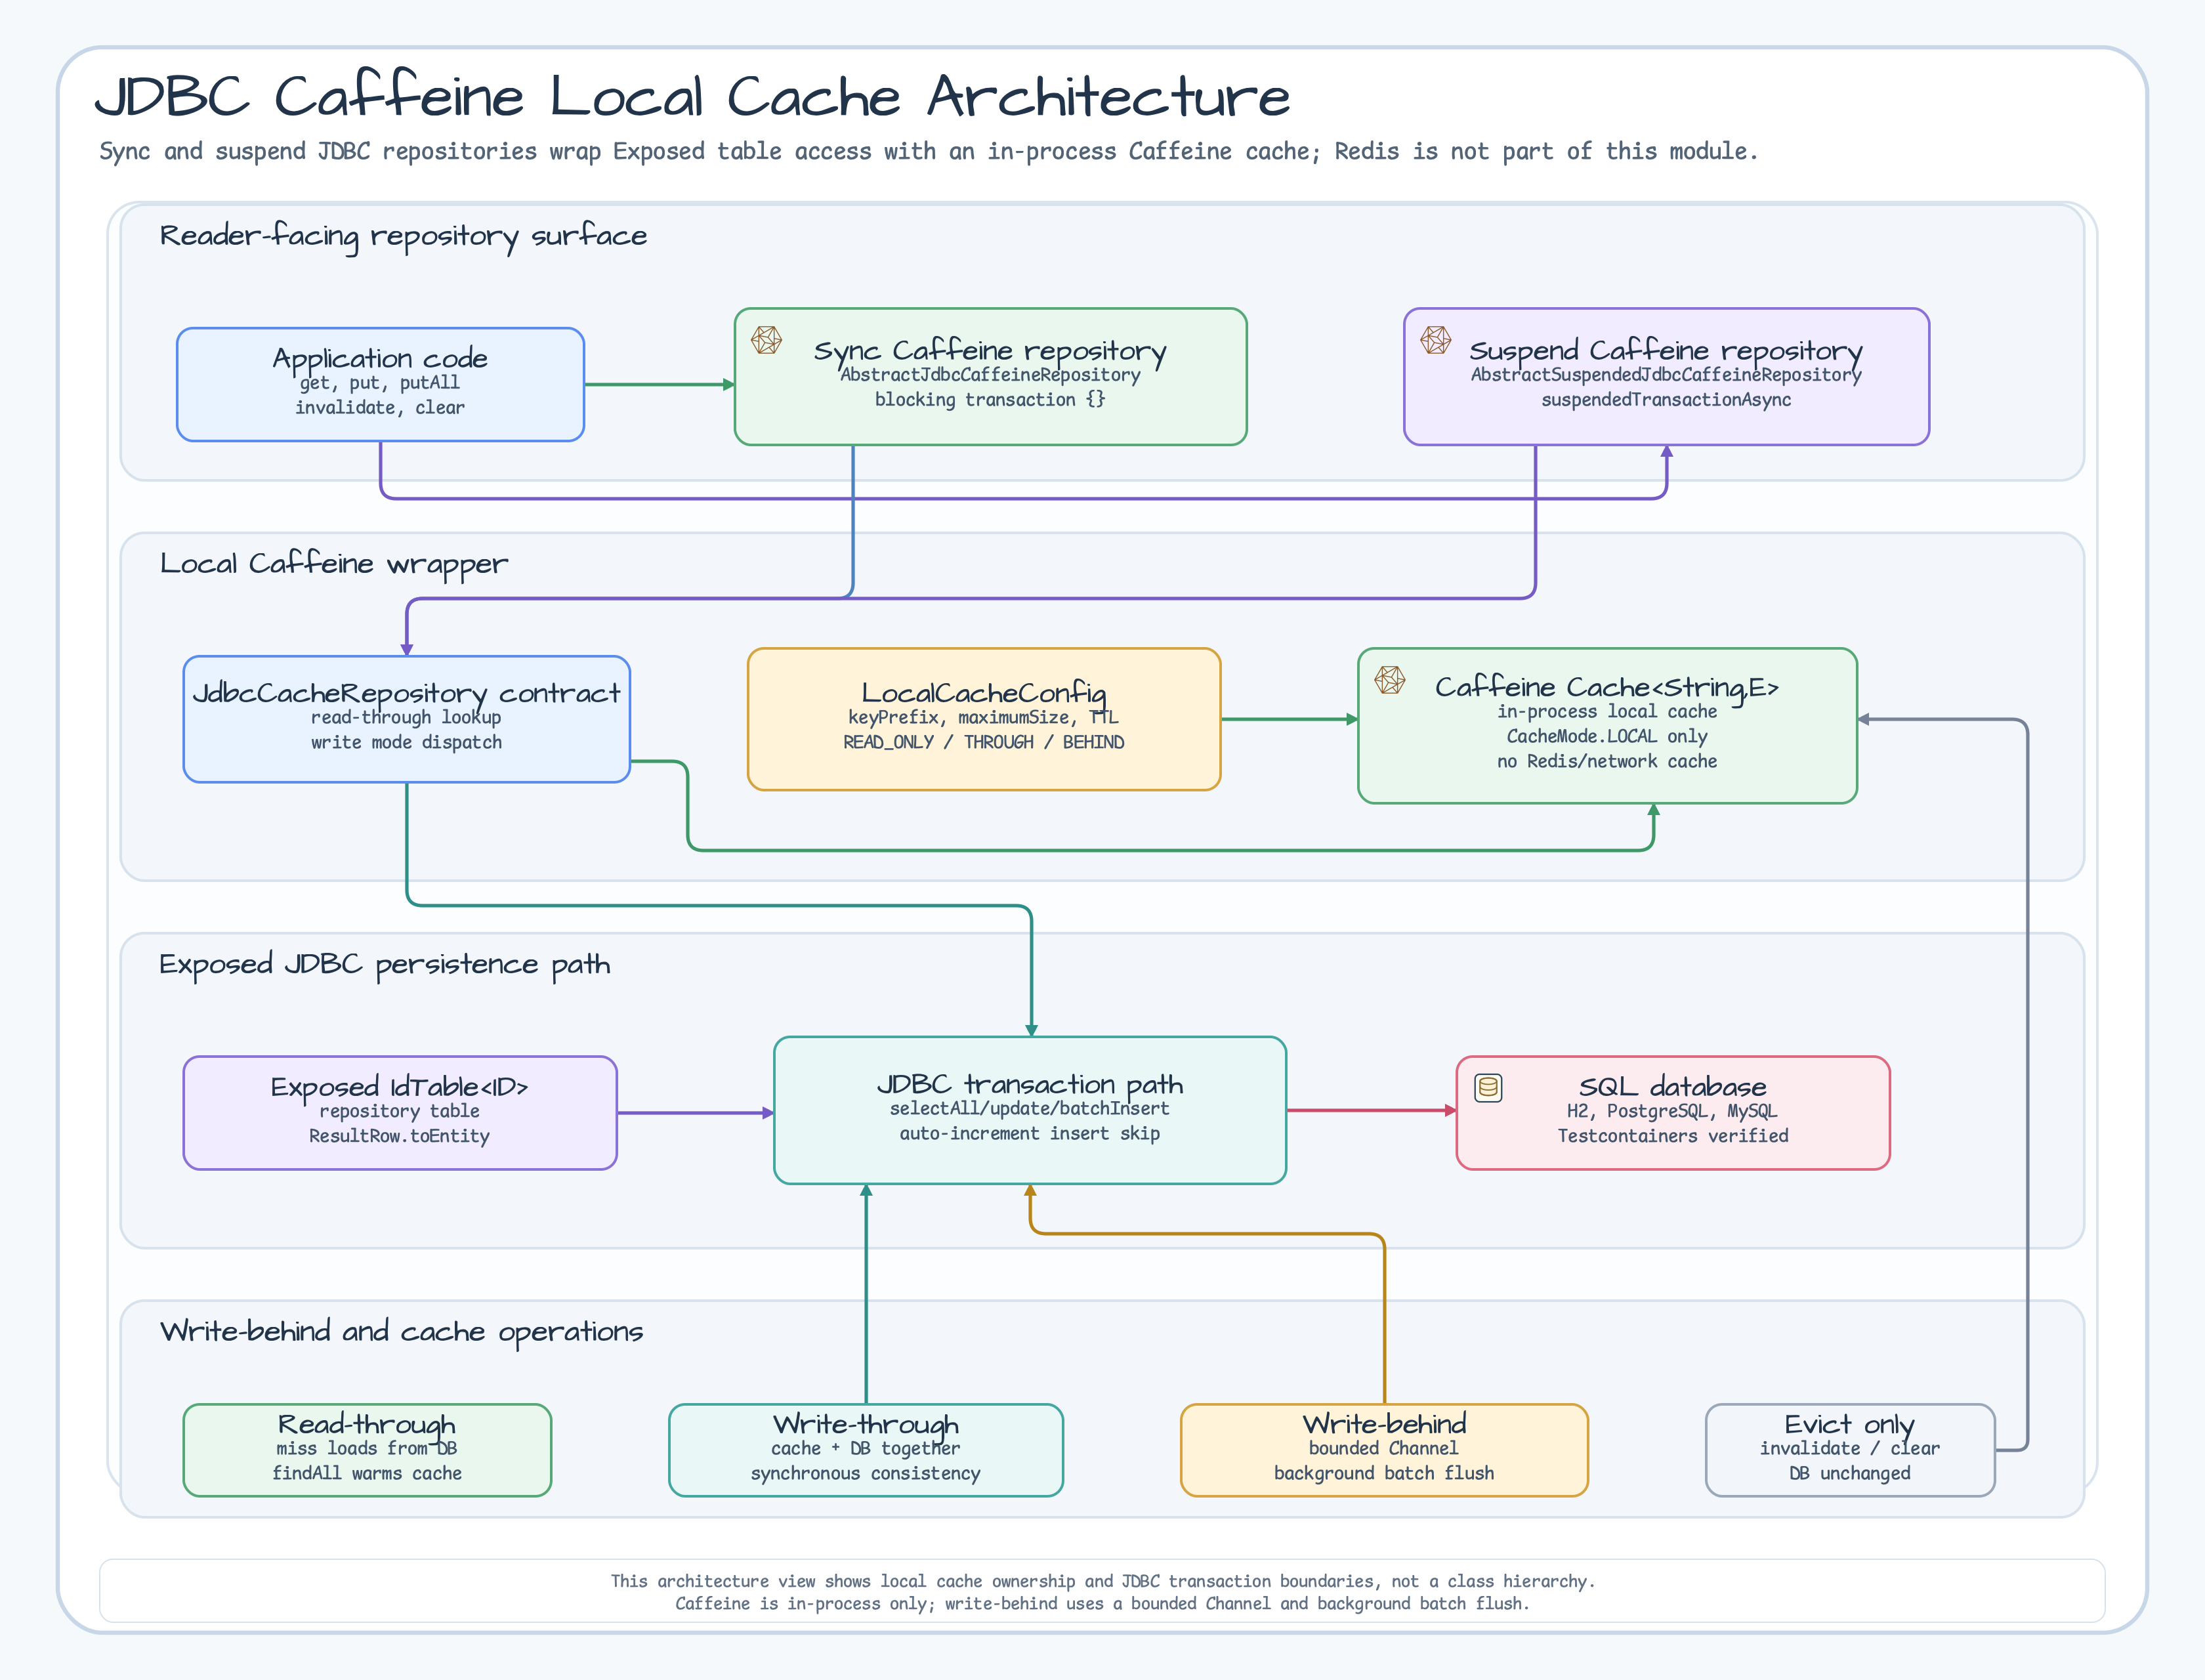Viewport: 2205px width, 1680px height.
Task: Select the SQL database box
Action: pyautogui.click(x=1673, y=1112)
